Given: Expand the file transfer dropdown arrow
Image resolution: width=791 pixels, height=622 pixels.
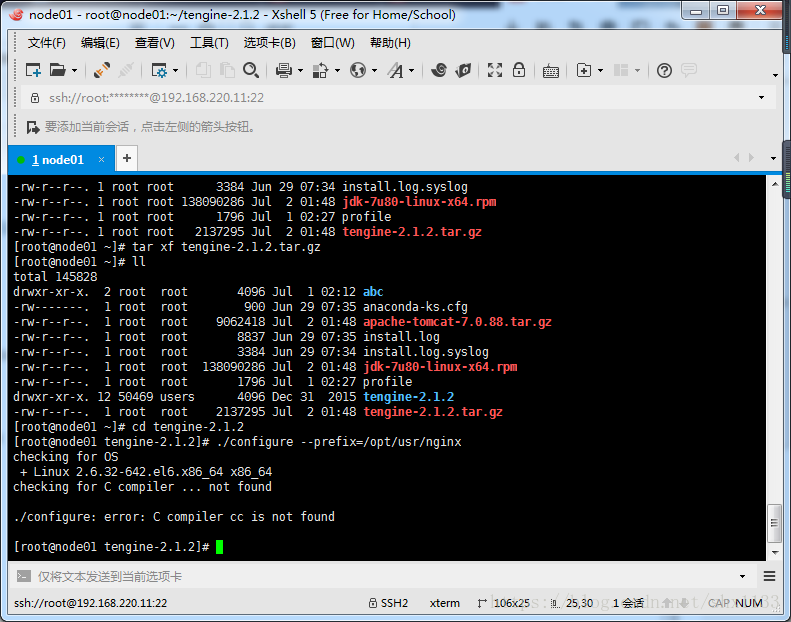Looking at the screenshot, I should point(337,71).
